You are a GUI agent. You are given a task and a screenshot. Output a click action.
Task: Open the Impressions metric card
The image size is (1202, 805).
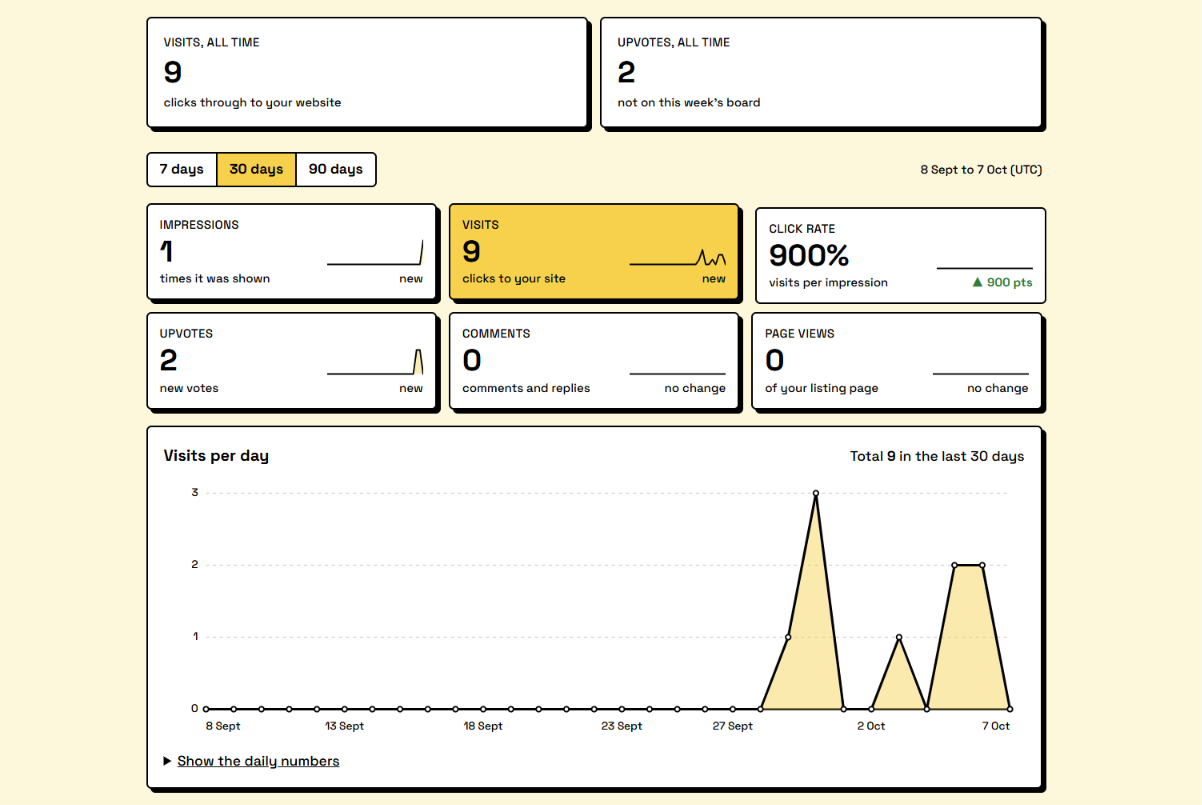point(292,252)
